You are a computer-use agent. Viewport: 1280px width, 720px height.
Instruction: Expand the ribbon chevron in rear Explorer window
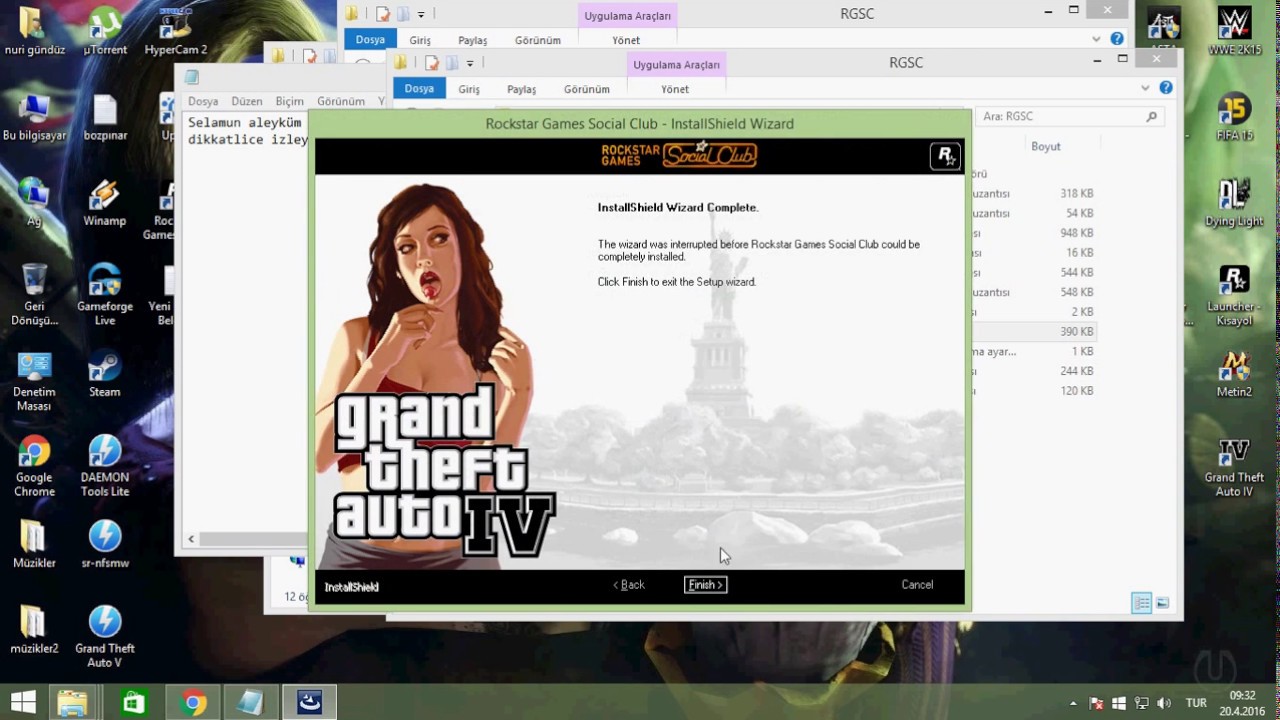click(x=1097, y=39)
